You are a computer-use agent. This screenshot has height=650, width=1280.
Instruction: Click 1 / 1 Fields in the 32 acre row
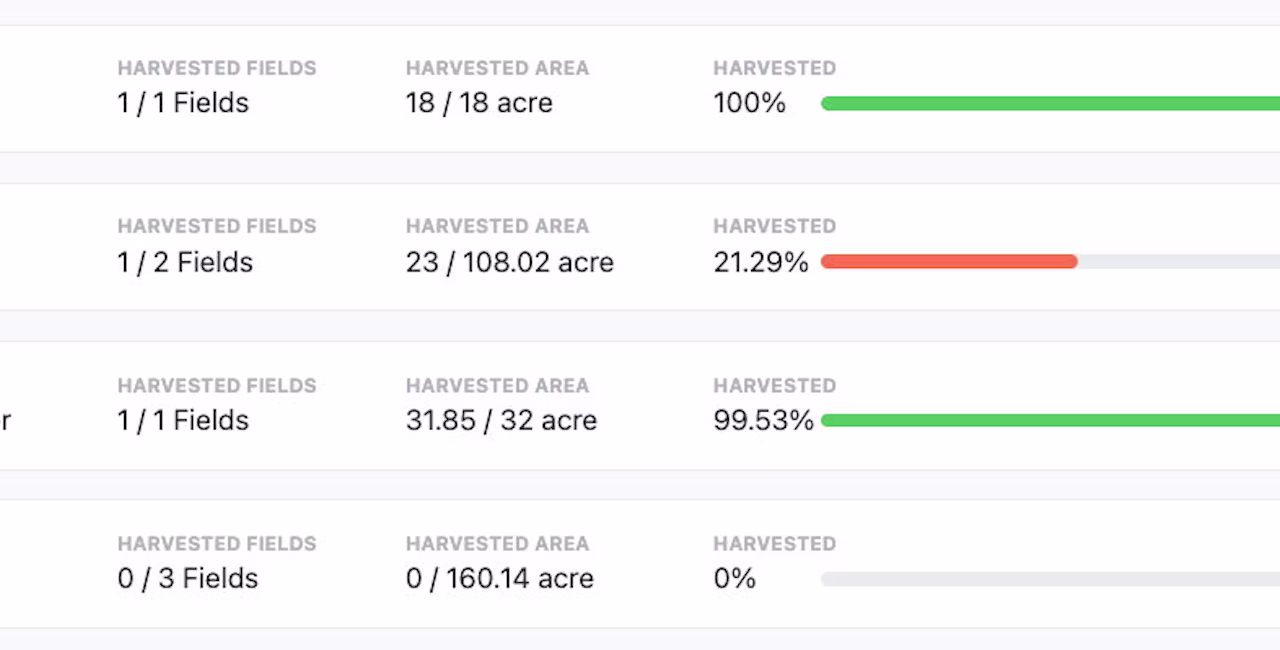coord(183,420)
